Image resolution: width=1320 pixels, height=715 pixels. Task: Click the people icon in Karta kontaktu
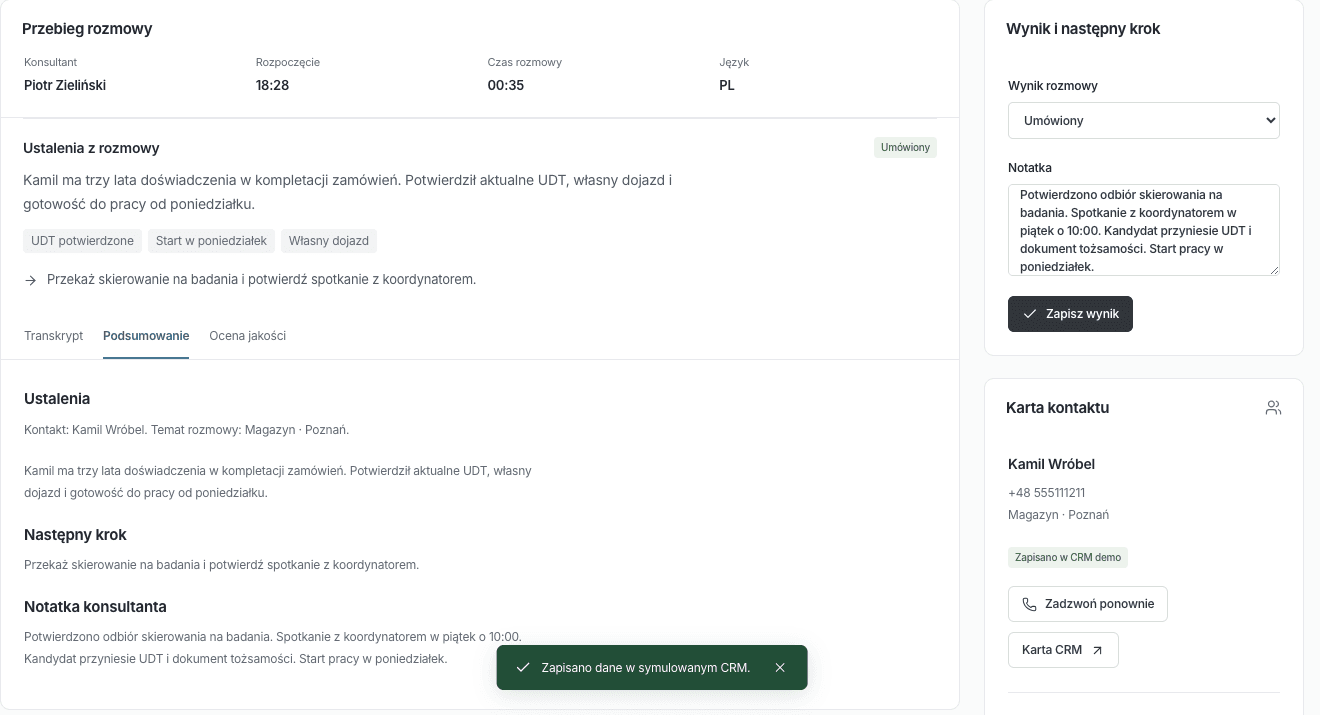tap(1273, 408)
